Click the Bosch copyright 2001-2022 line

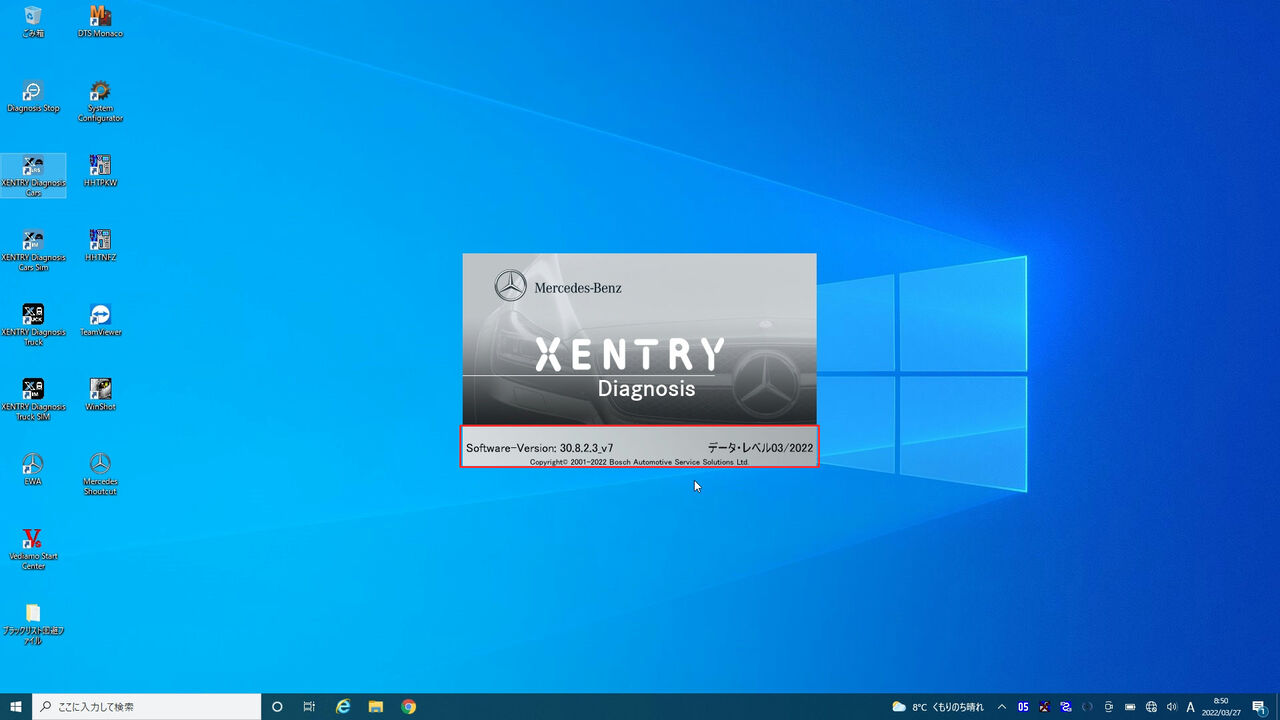coord(639,462)
